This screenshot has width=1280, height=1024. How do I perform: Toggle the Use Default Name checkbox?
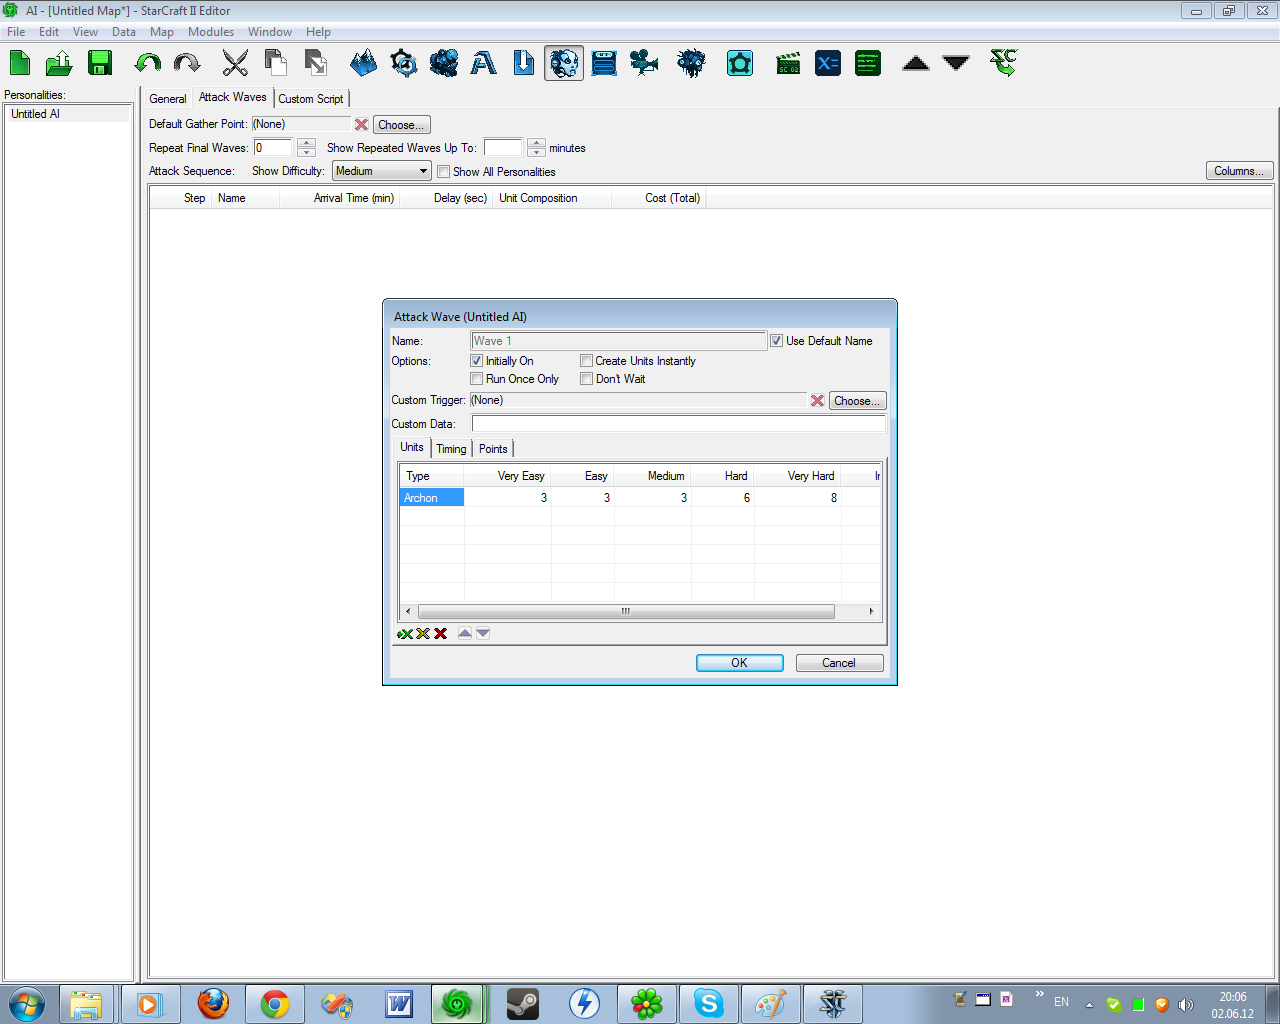(776, 341)
